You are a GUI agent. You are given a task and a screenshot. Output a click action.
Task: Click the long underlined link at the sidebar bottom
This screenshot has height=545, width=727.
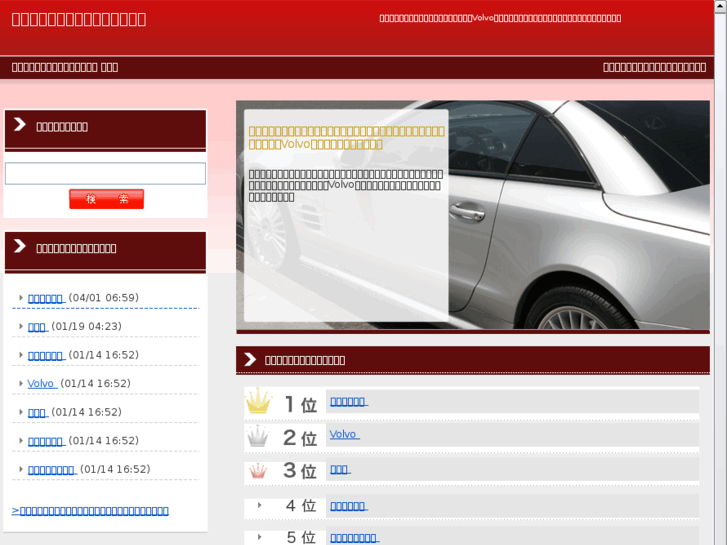(90, 511)
